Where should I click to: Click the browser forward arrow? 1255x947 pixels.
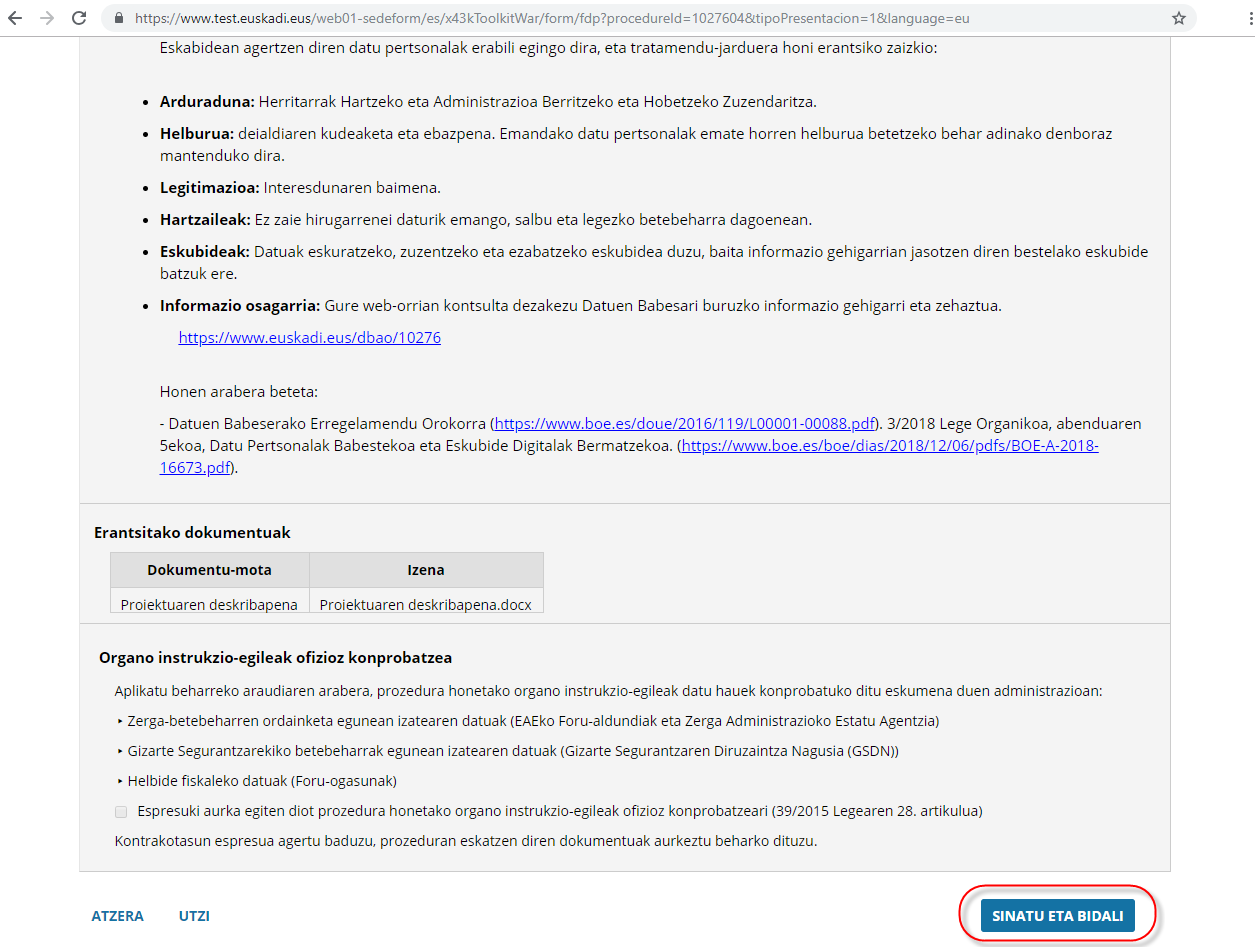coord(47,18)
